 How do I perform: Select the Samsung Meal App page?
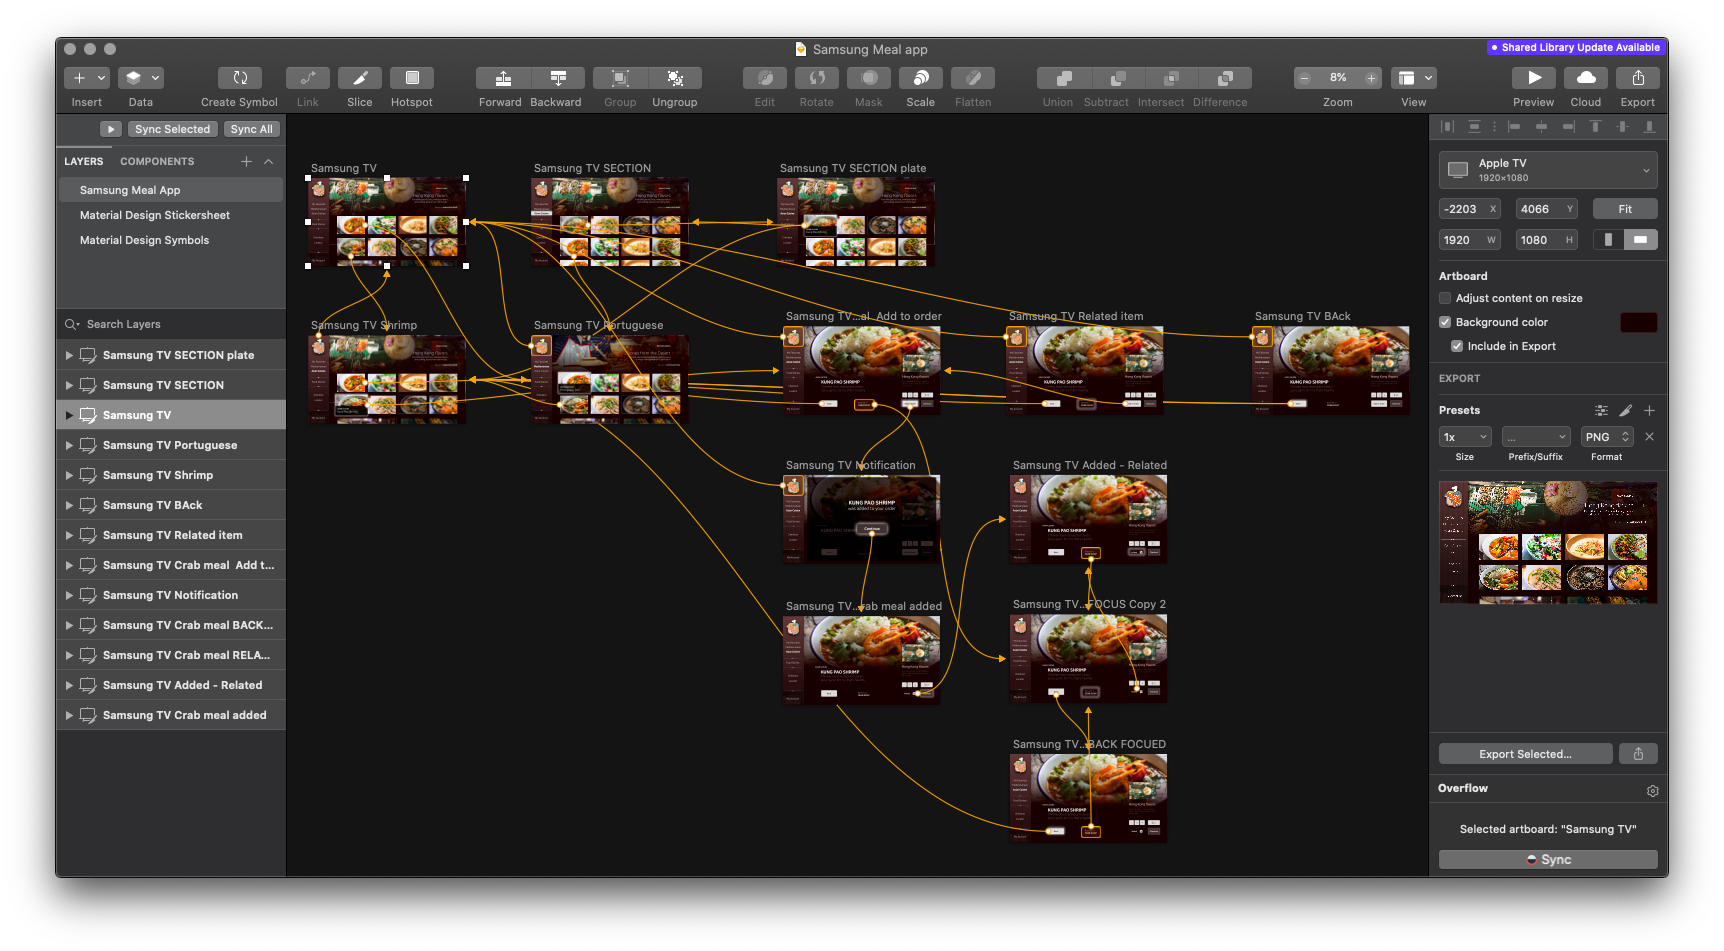click(171, 190)
